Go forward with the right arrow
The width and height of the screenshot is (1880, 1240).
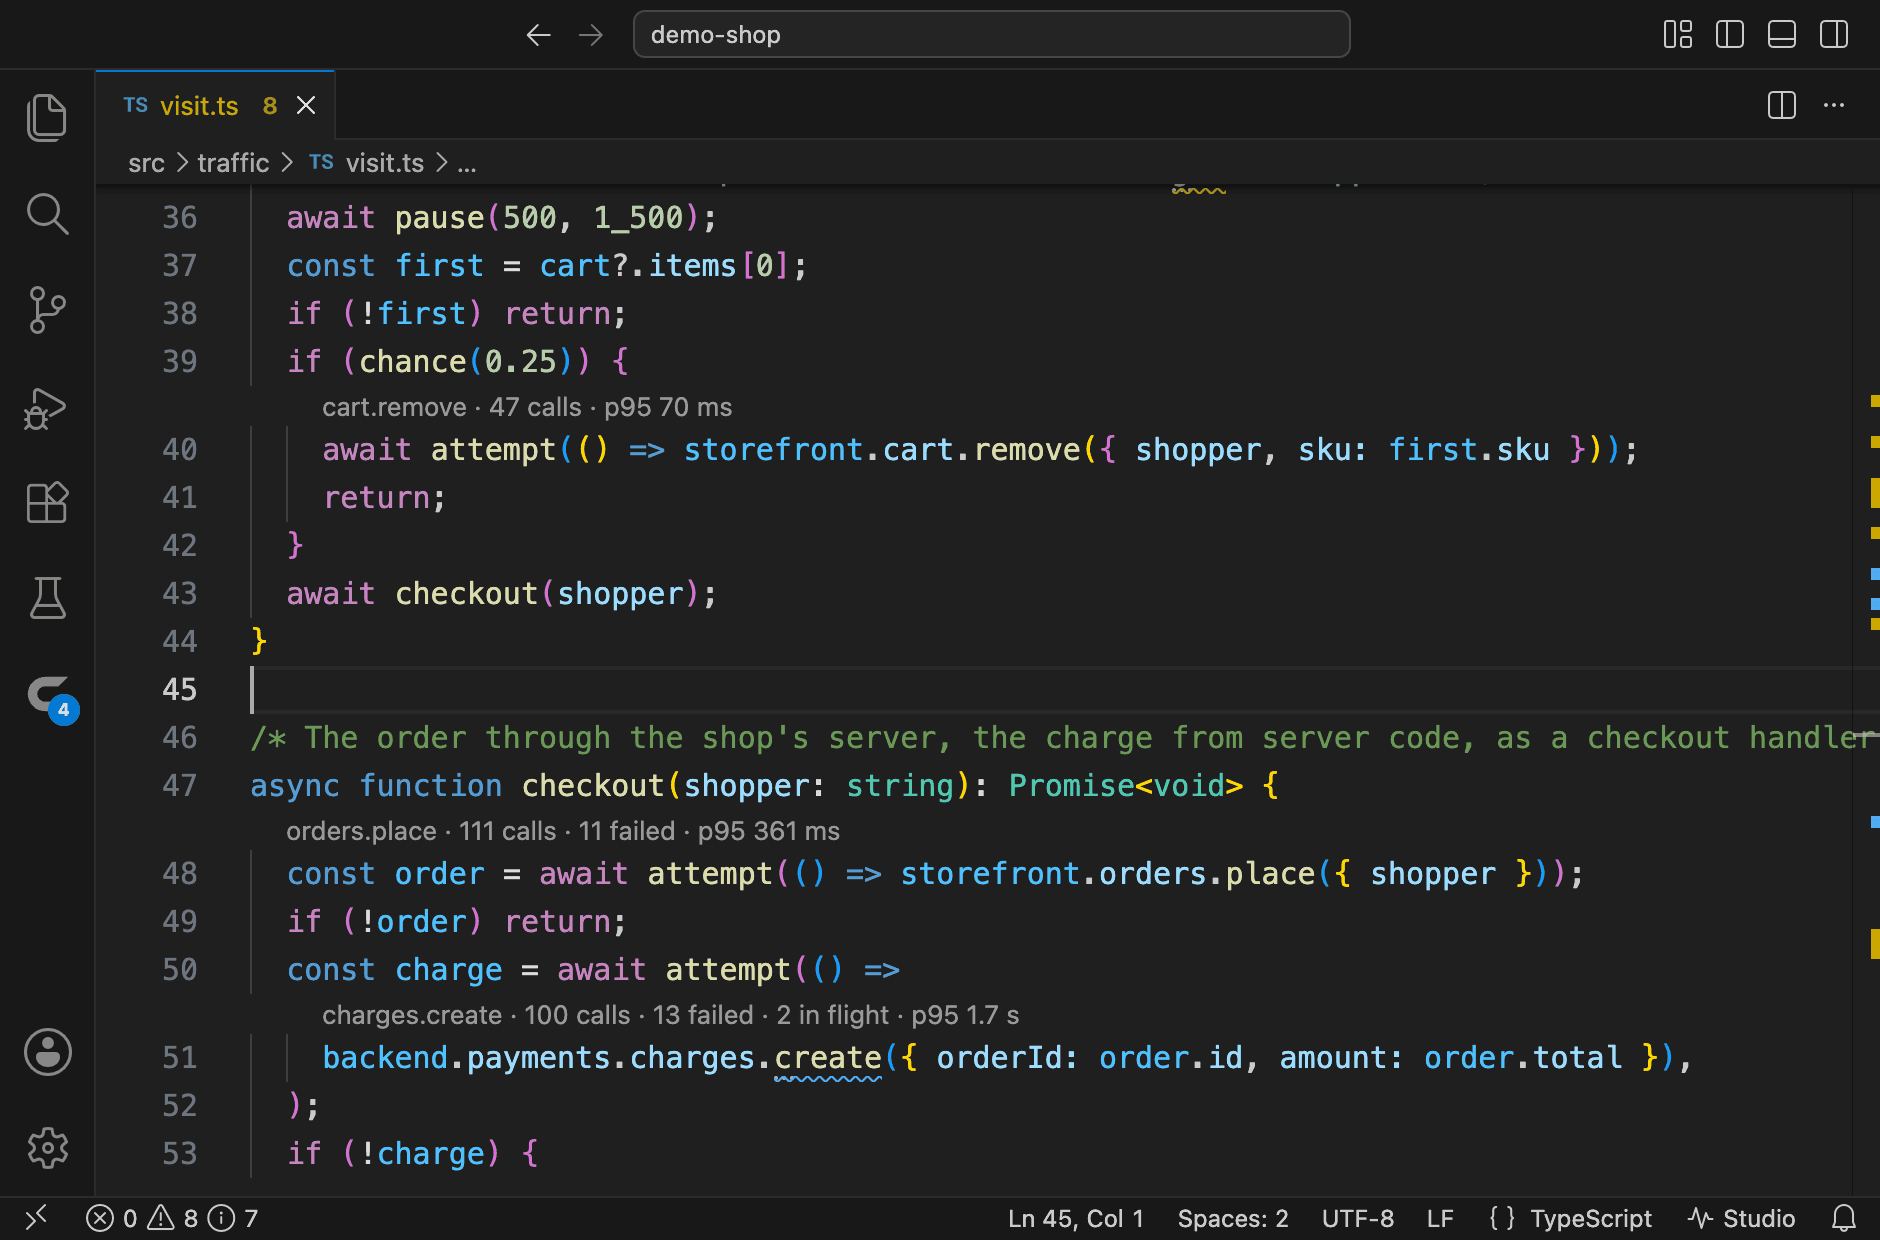(x=591, y=35)
